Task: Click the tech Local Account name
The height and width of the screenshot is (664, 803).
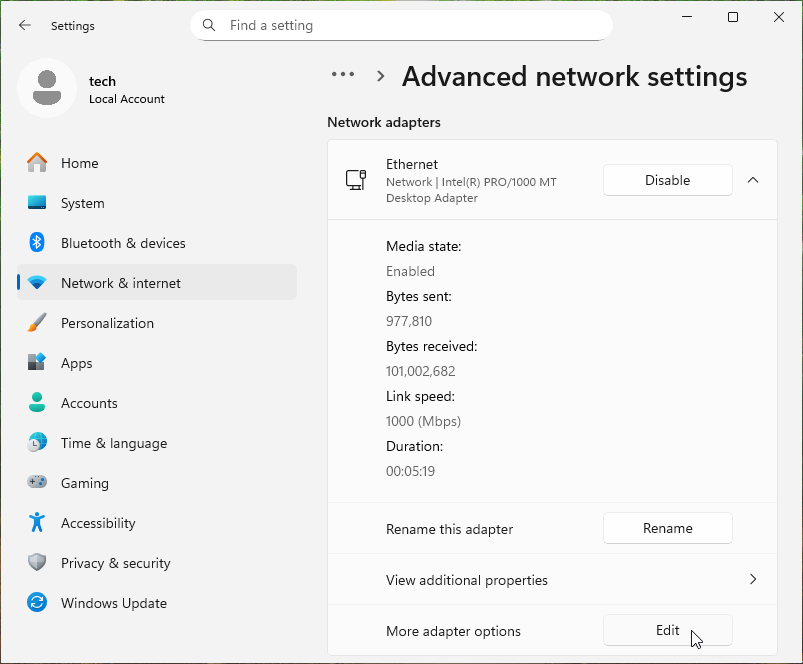Action: coord(126,90)
